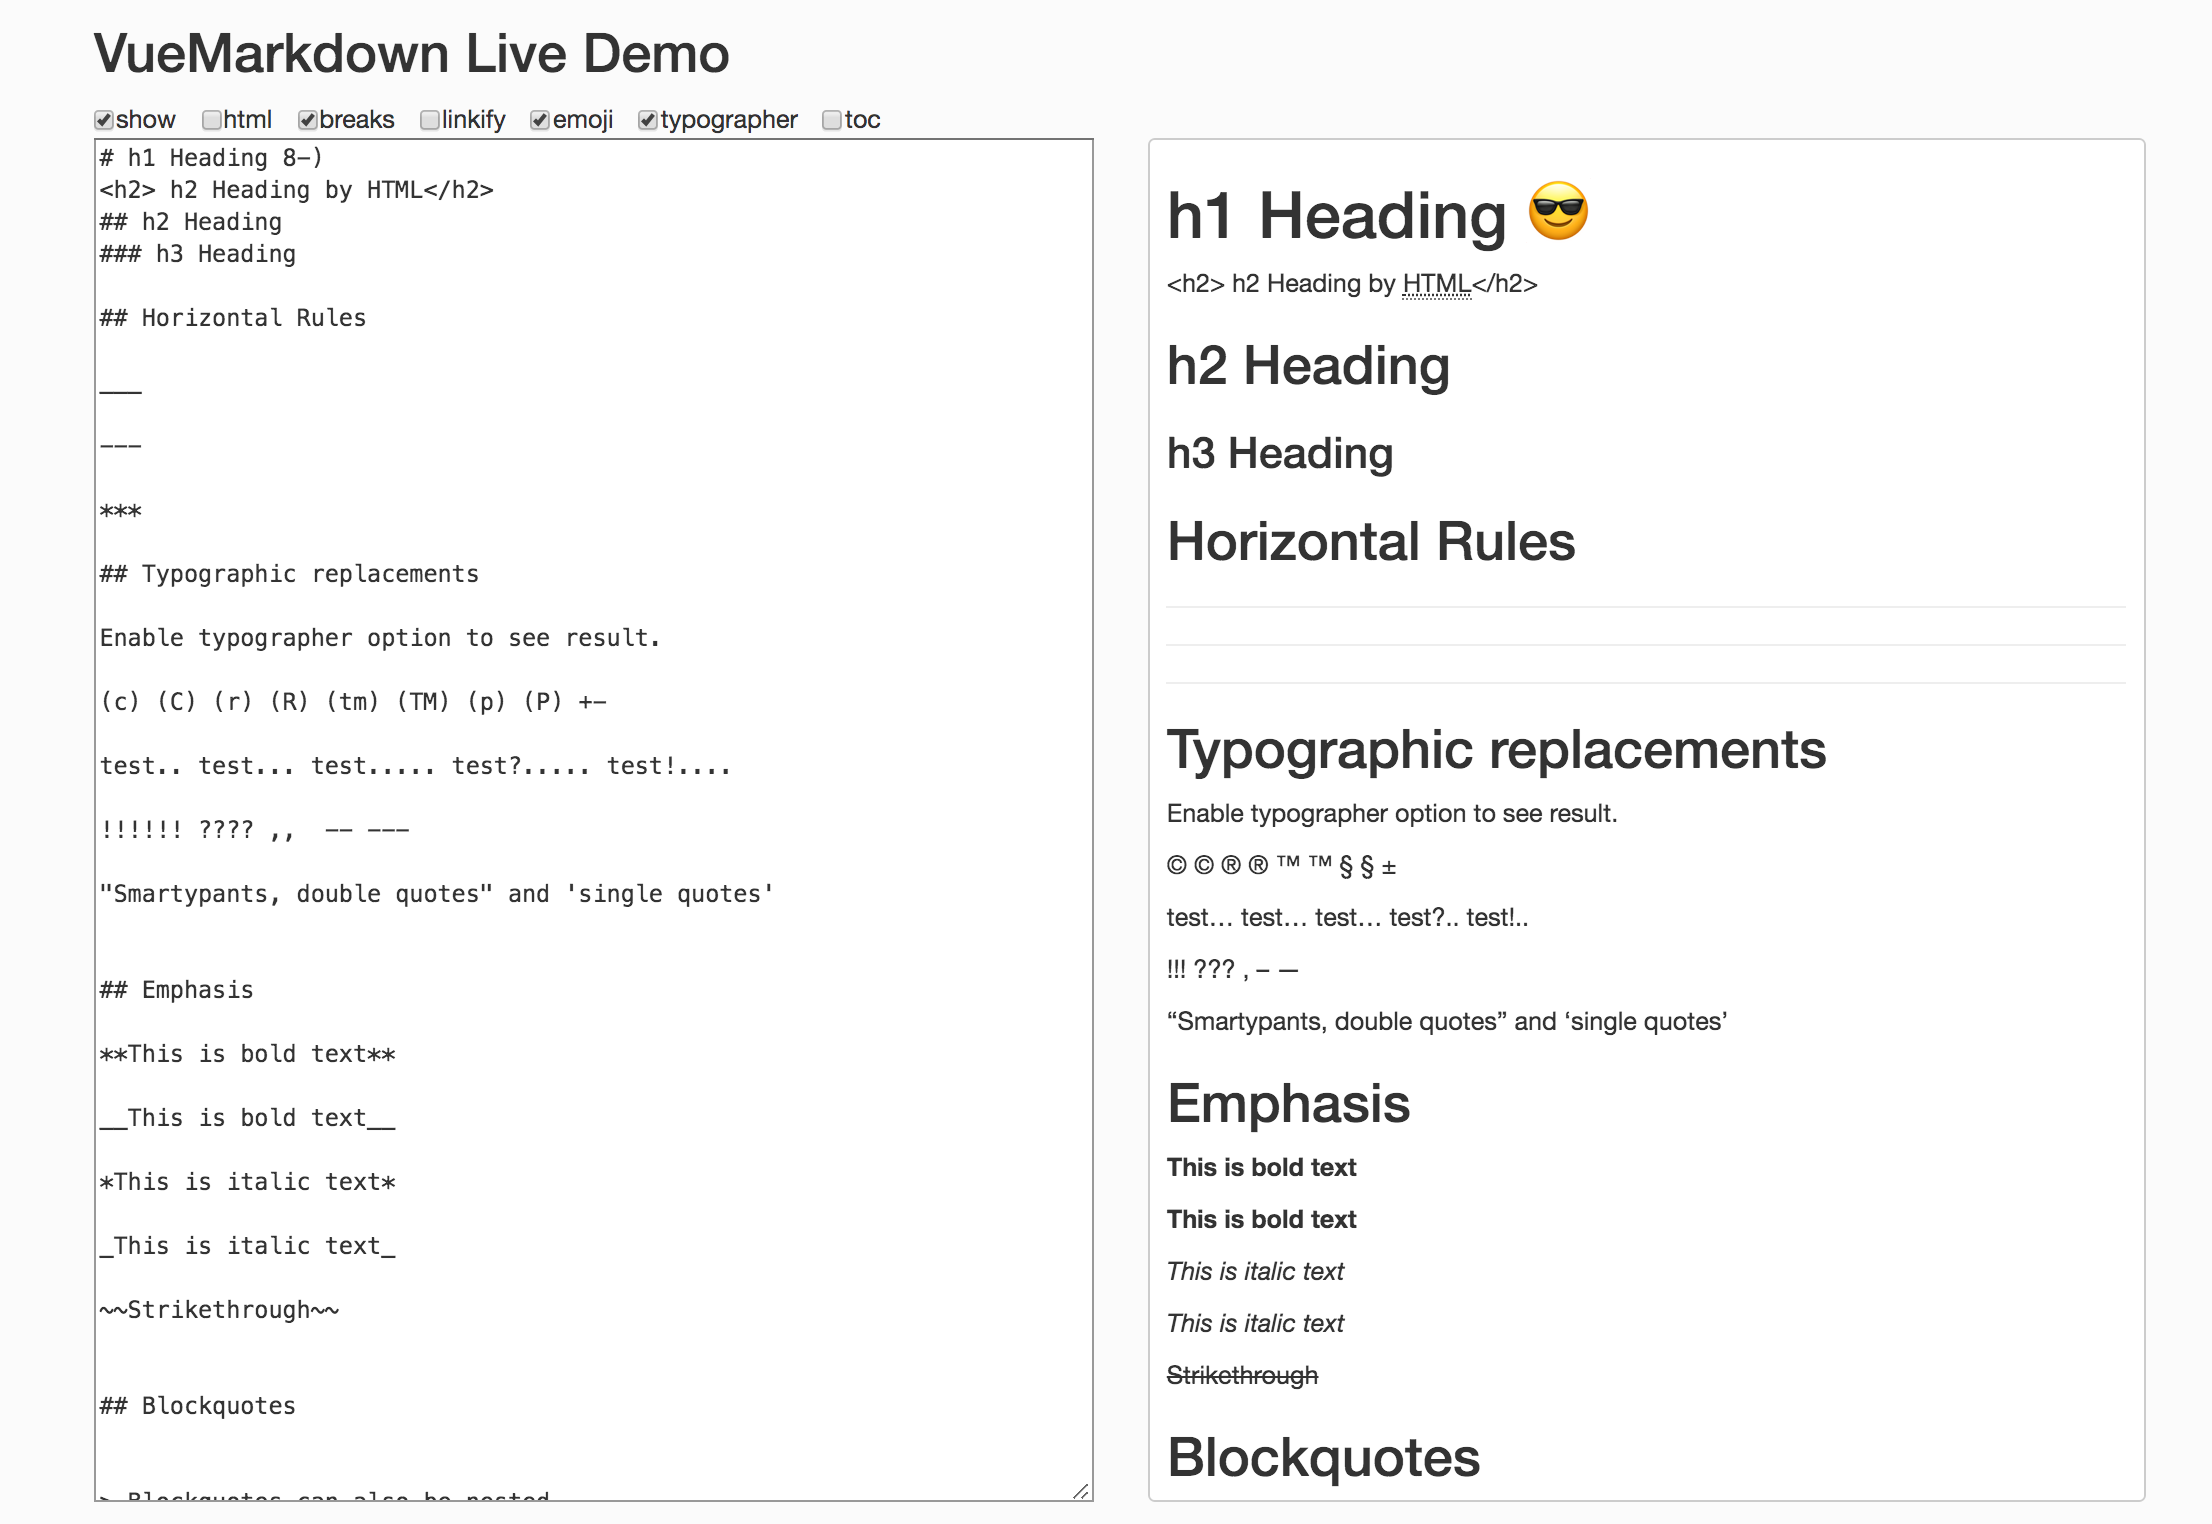Viewport: 2212px width, 1524px height.
Task: Click '~~Strikethrough~~' in the editor
Action: click(219, 1310)
